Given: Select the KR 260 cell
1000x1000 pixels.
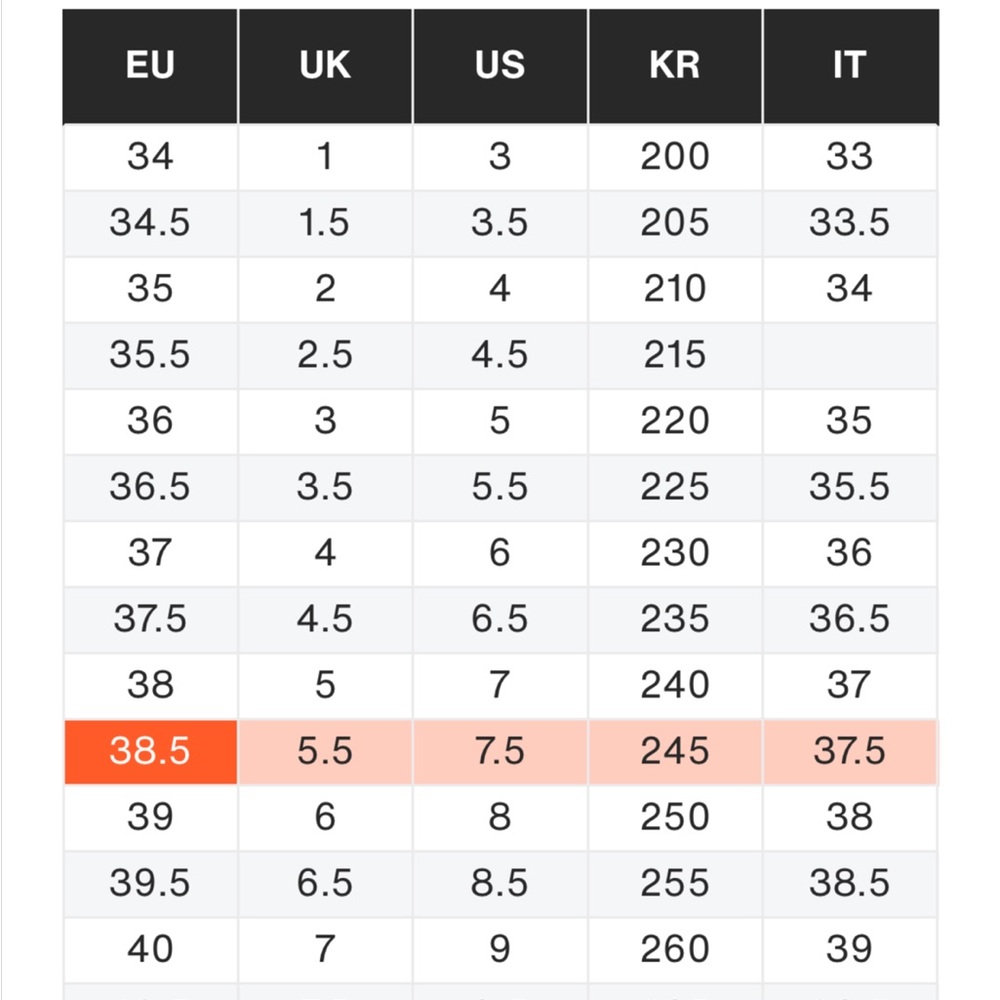Looking at the screenshot, I should pyautogui.click(x=675, y=950).
